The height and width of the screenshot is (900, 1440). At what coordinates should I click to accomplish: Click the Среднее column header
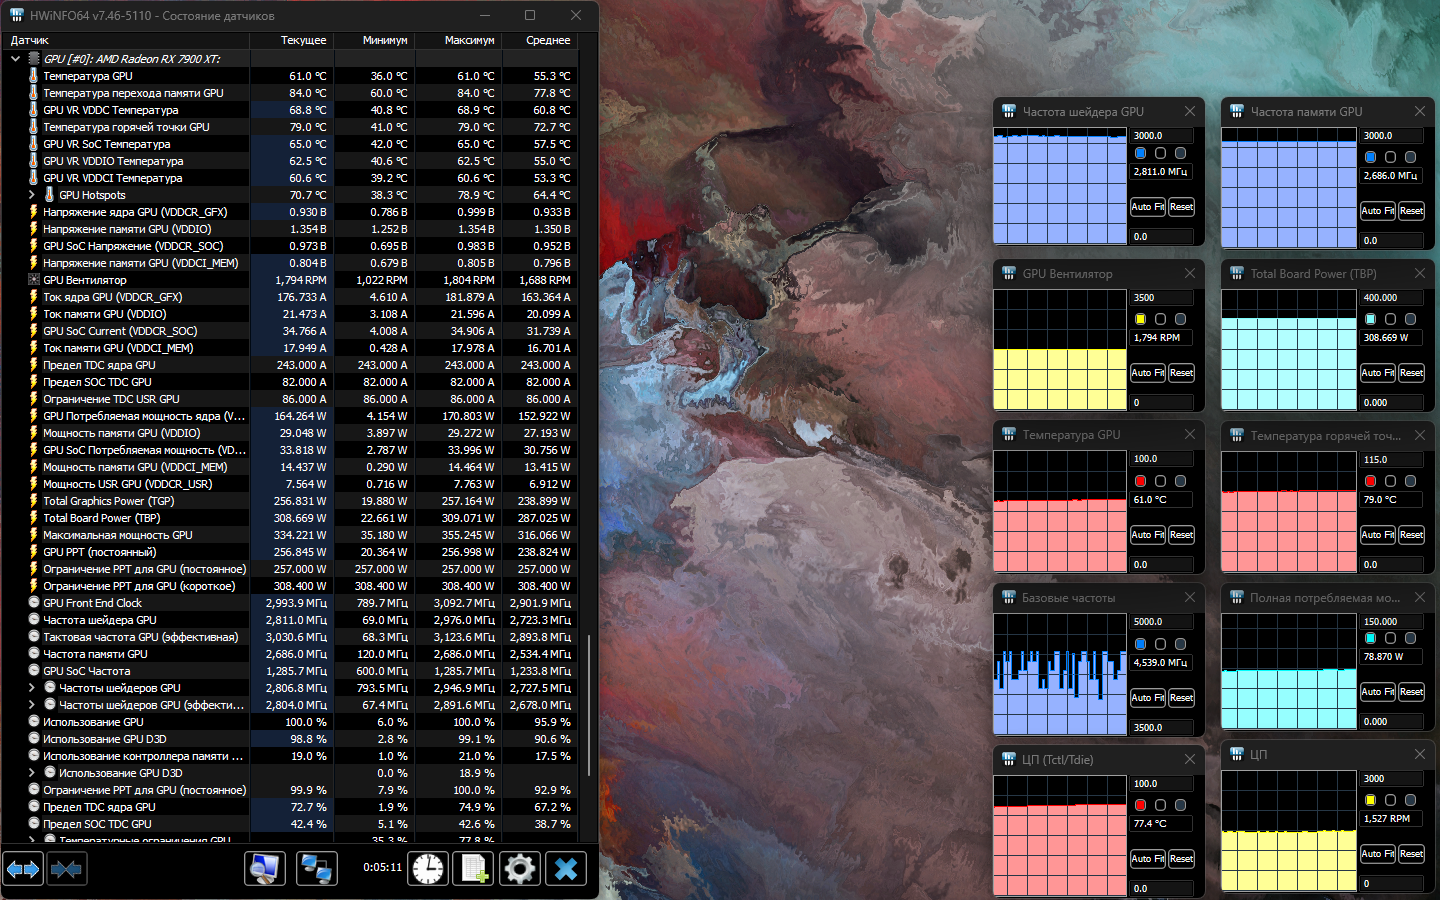click(539, 40)
